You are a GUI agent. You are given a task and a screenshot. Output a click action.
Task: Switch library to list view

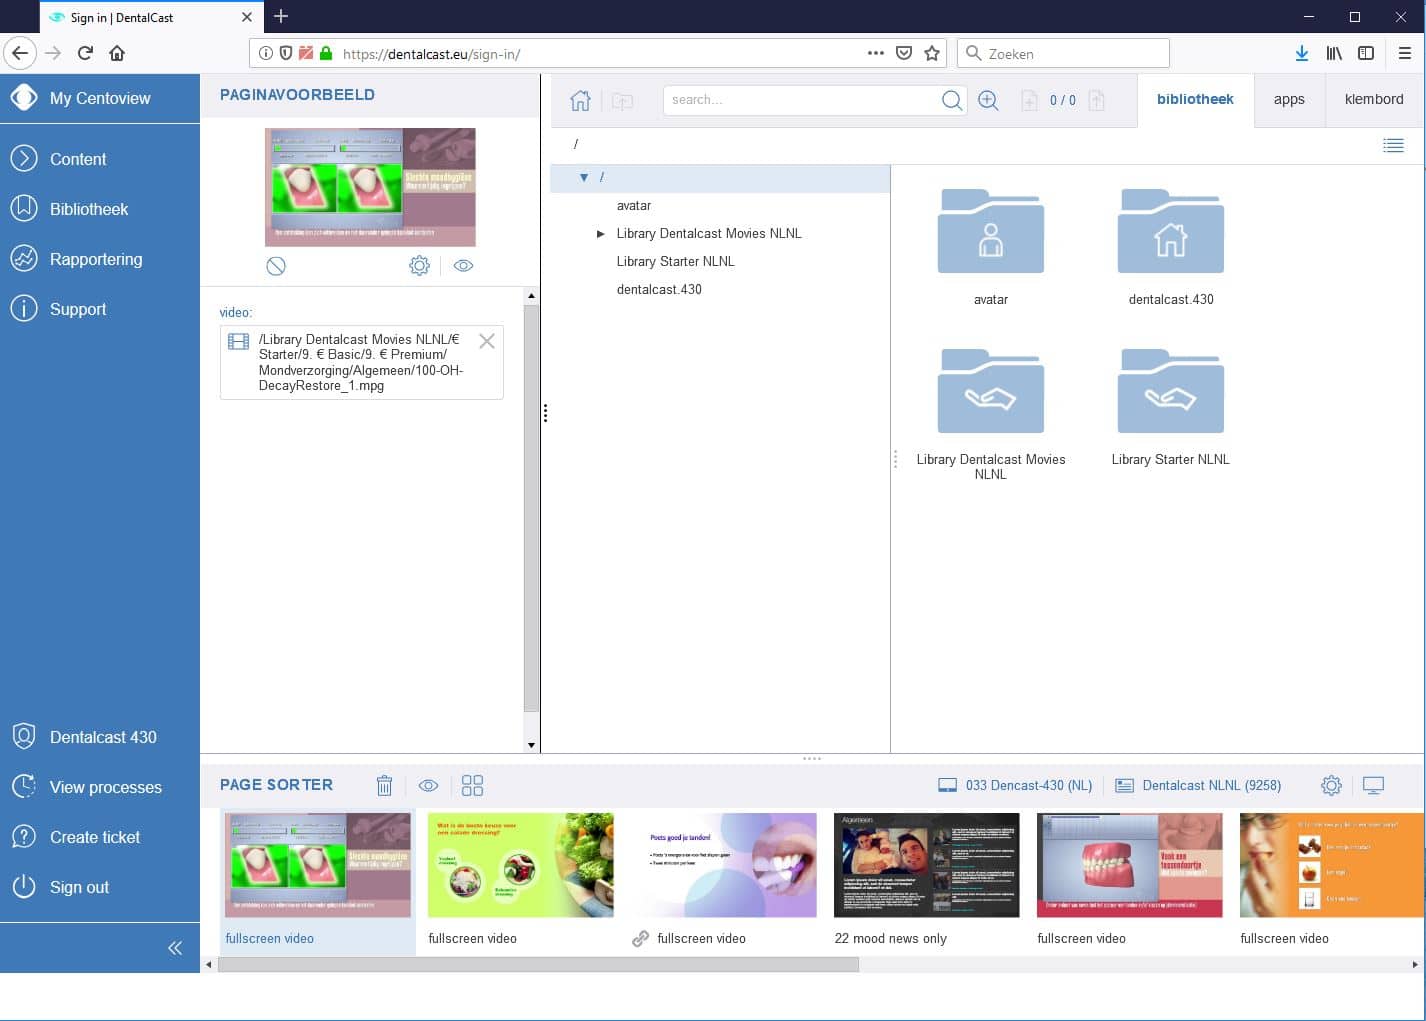click(1393, 146)
